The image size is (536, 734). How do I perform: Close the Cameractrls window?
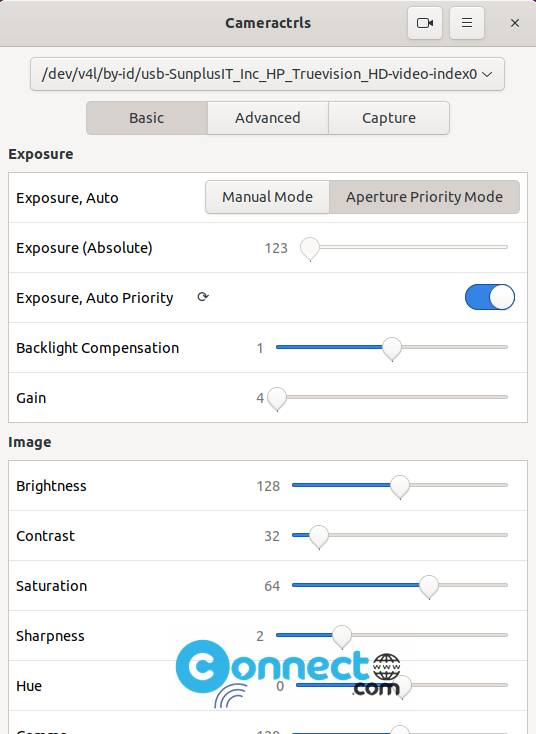515,23
